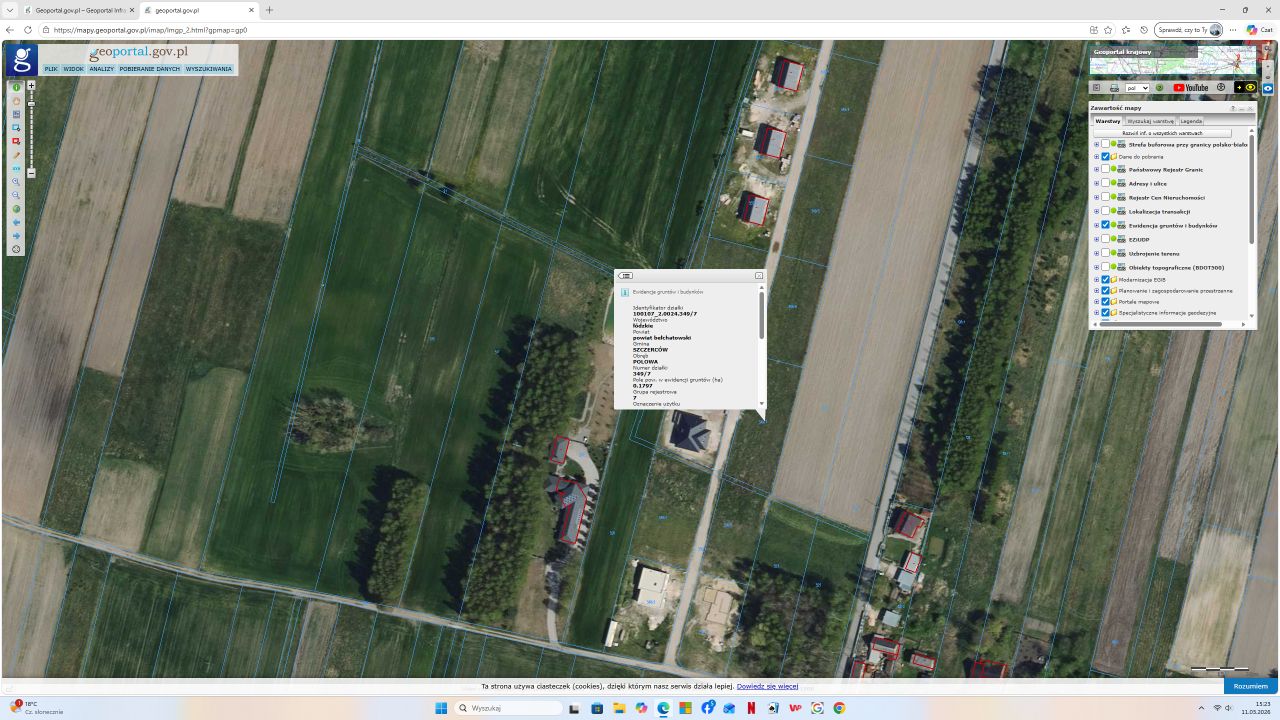The width and height of the screenshot is (1280, 720).
Task: Enable the Adresy i ulice layer
Action: (1105, 184)
